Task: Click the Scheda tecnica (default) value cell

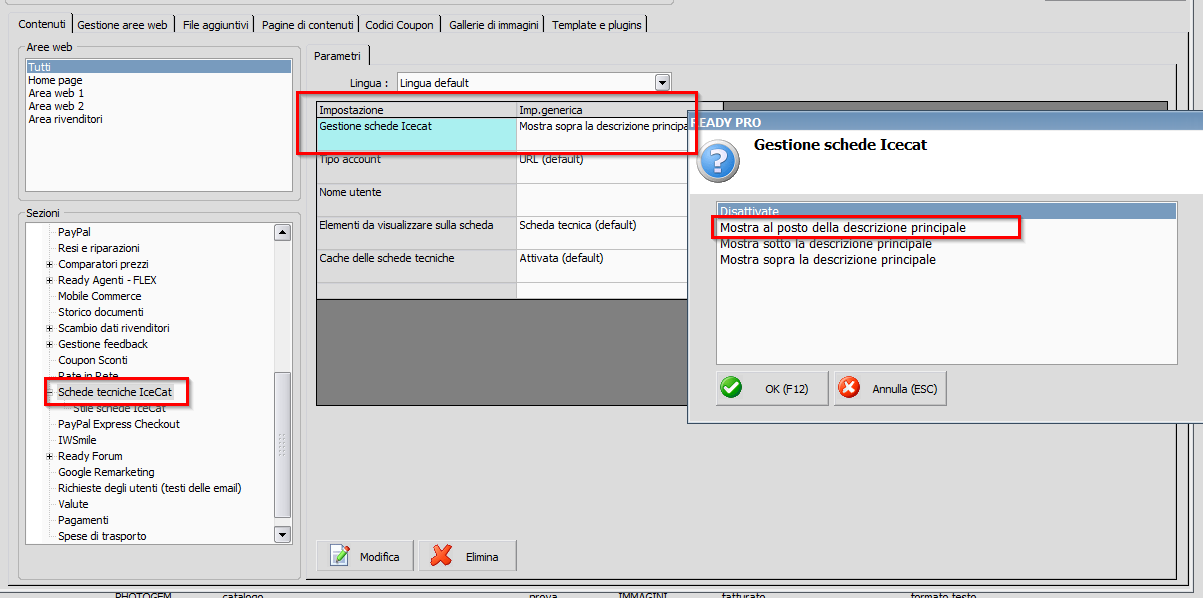Action: coord(602,233)
